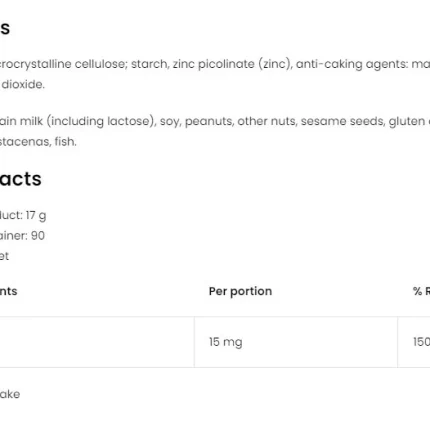
Task: Click the '% R' column header
Action: point(422,291)
